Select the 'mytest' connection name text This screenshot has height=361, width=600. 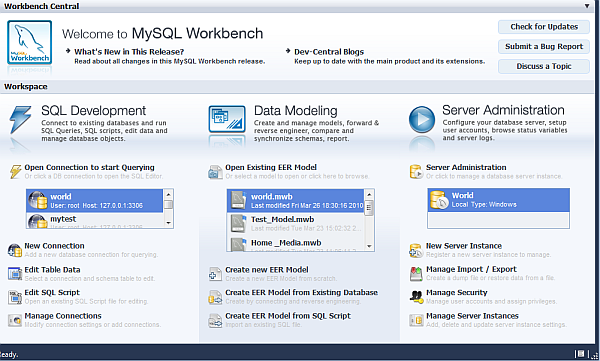[x=63, y=219]
